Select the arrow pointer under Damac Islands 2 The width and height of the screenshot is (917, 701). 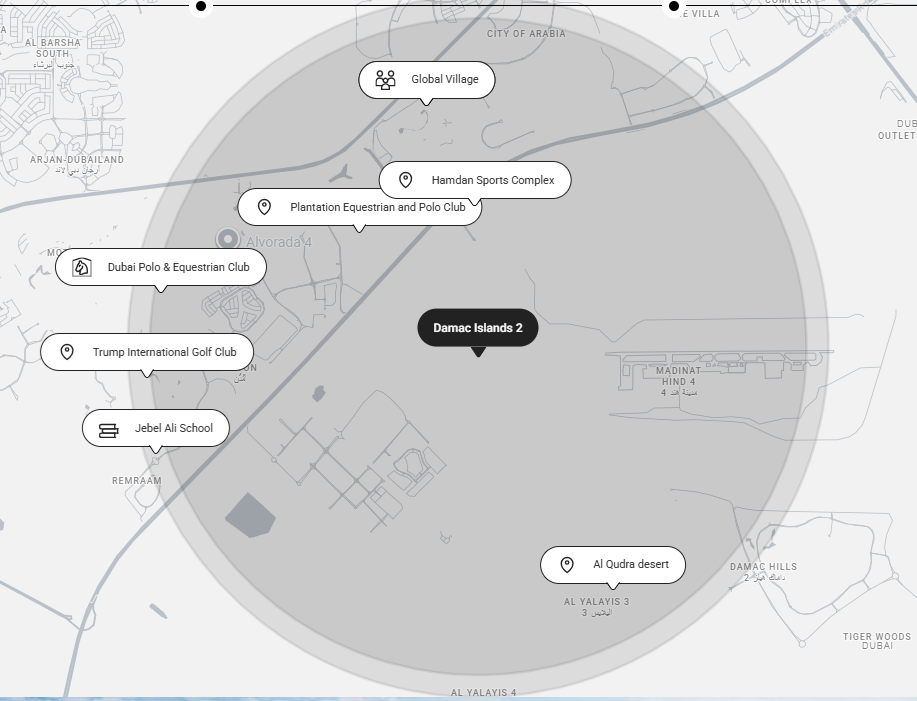(x=477, y=352)
